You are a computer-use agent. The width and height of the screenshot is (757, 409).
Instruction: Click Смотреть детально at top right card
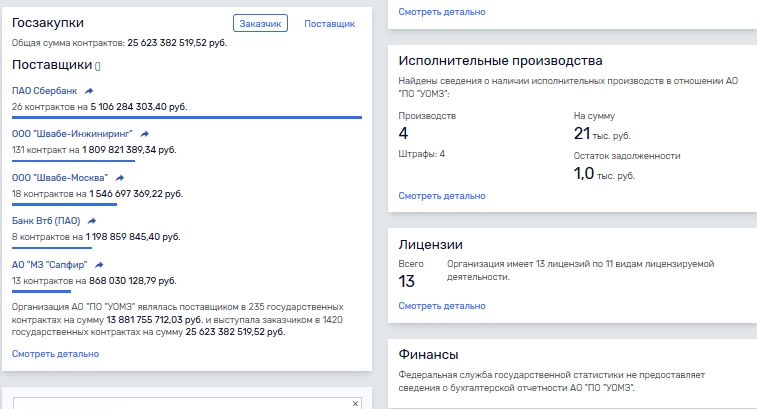click(x=442, y=12)
